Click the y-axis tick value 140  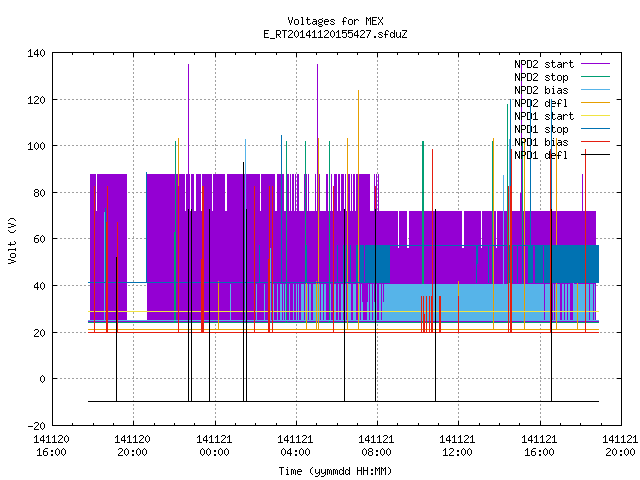click(36, 53)
